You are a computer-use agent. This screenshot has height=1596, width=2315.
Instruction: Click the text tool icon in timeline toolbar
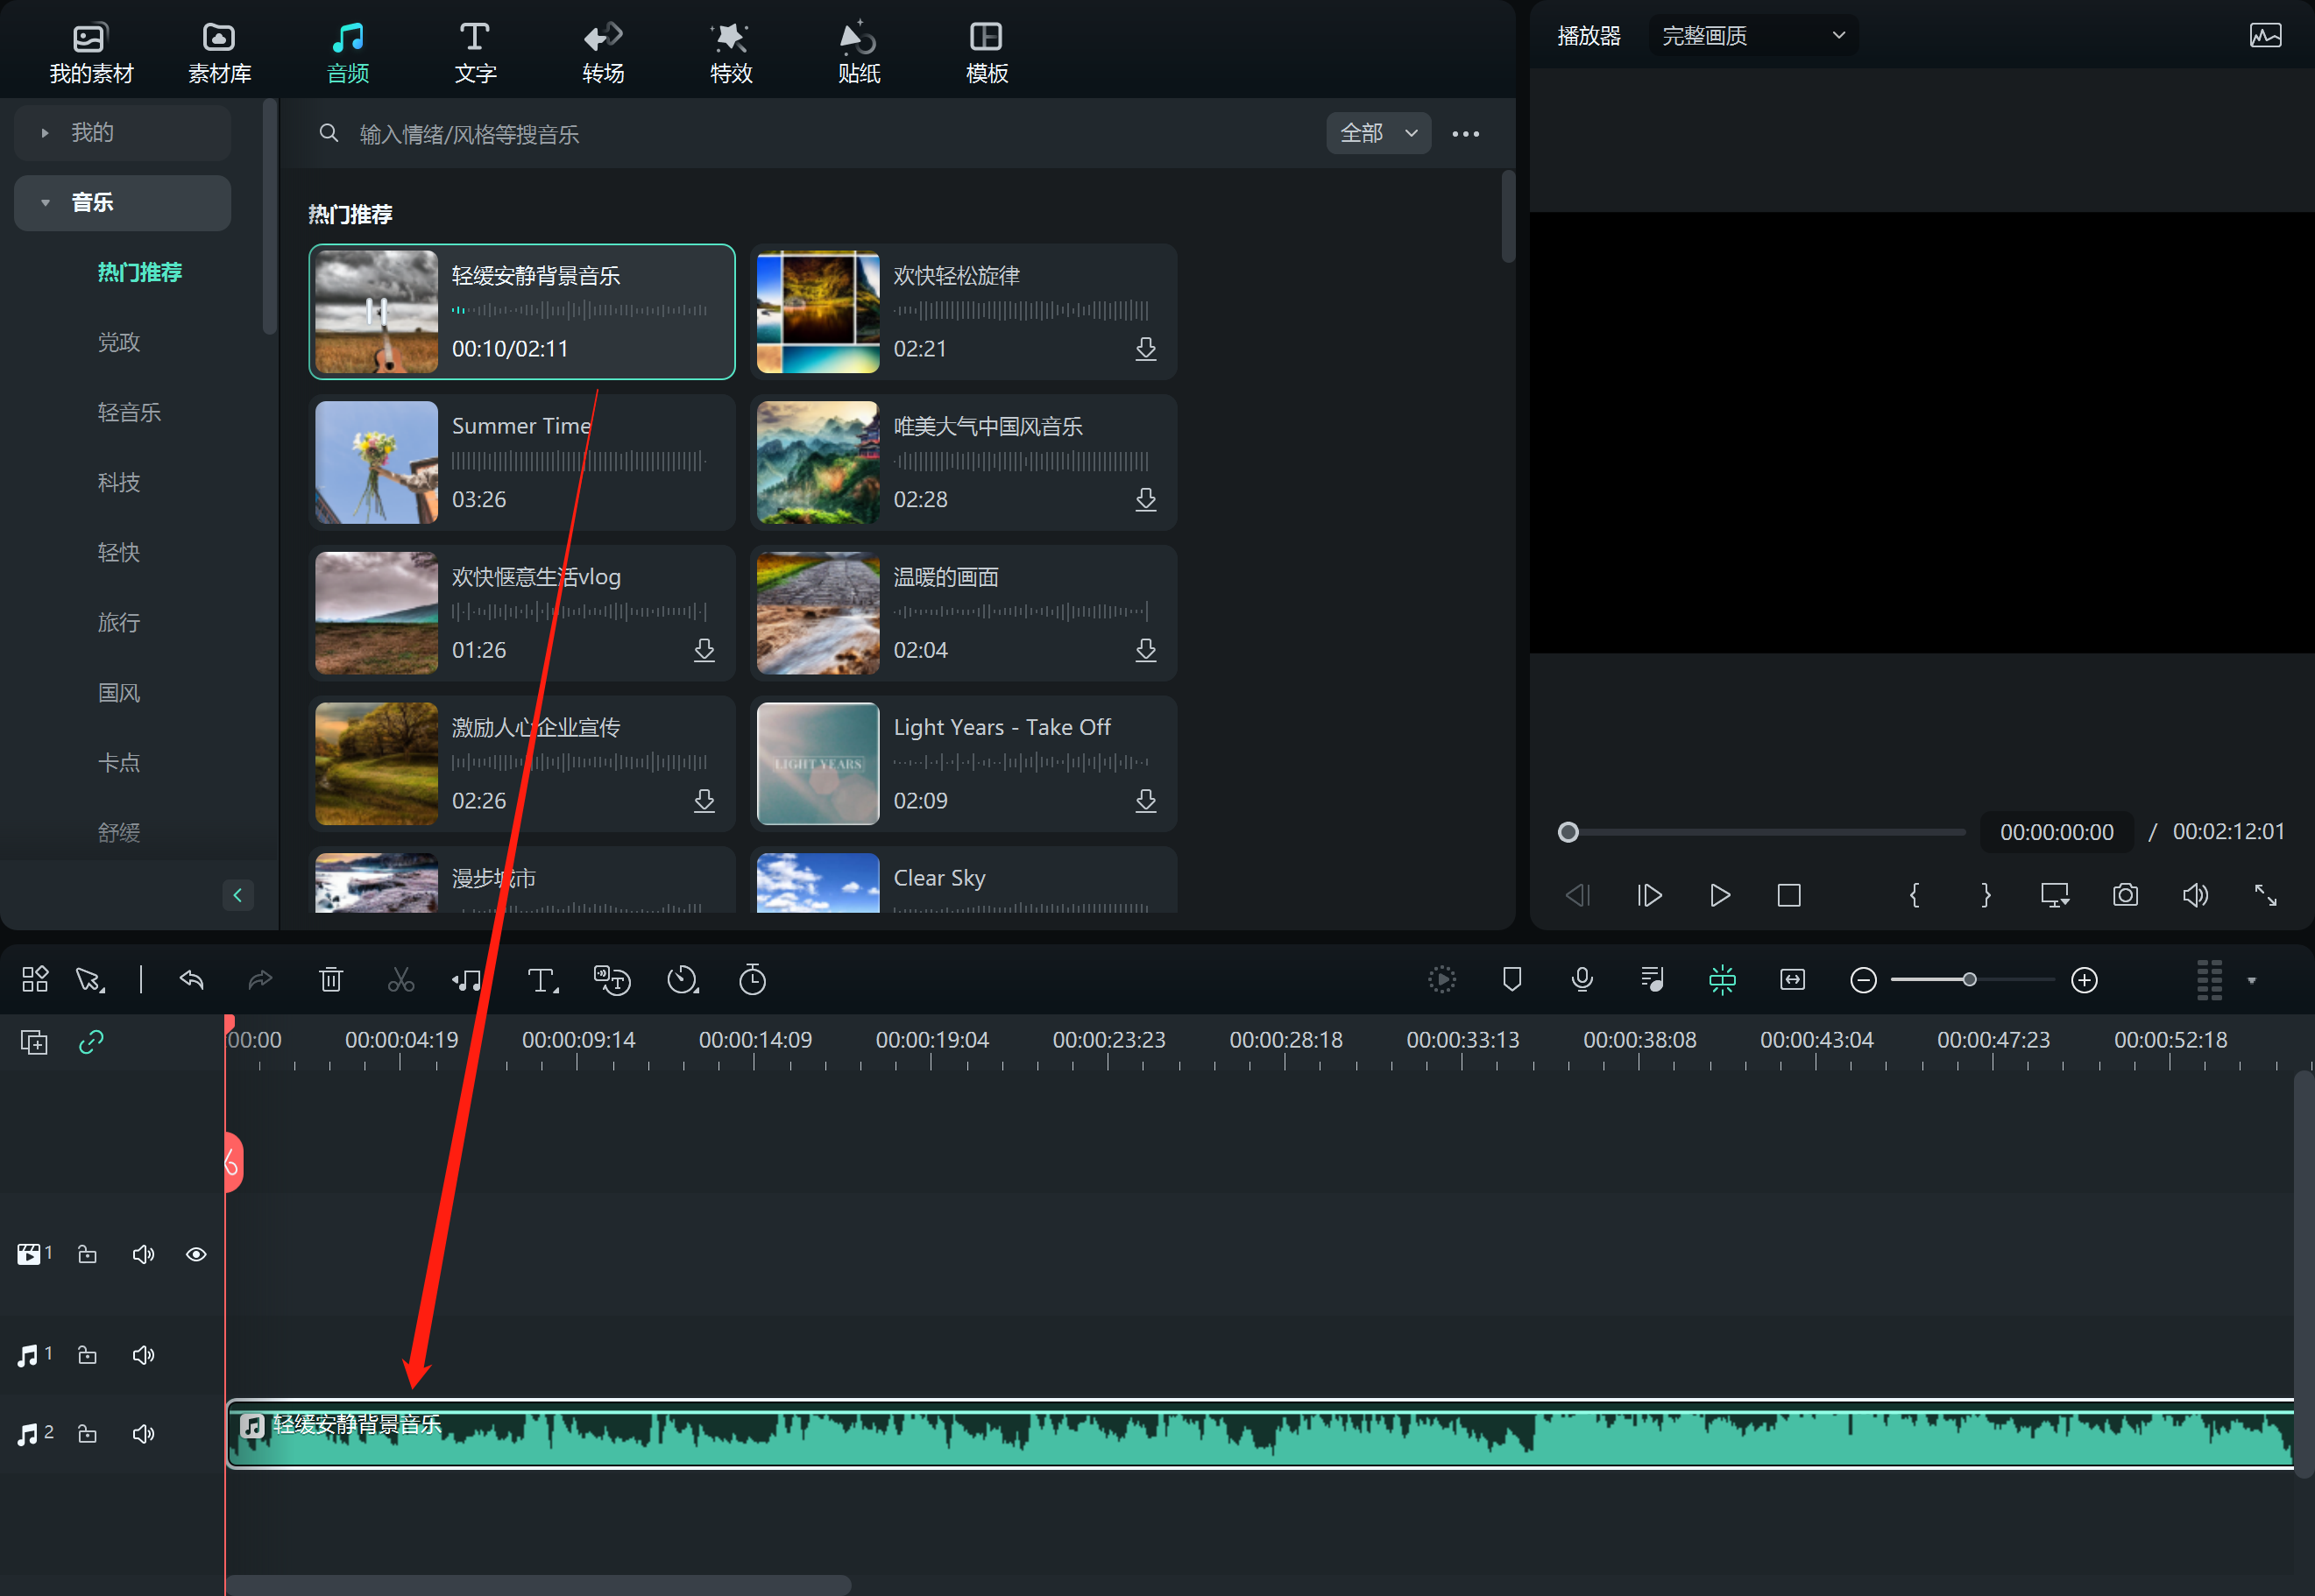(x=542, y=980)
